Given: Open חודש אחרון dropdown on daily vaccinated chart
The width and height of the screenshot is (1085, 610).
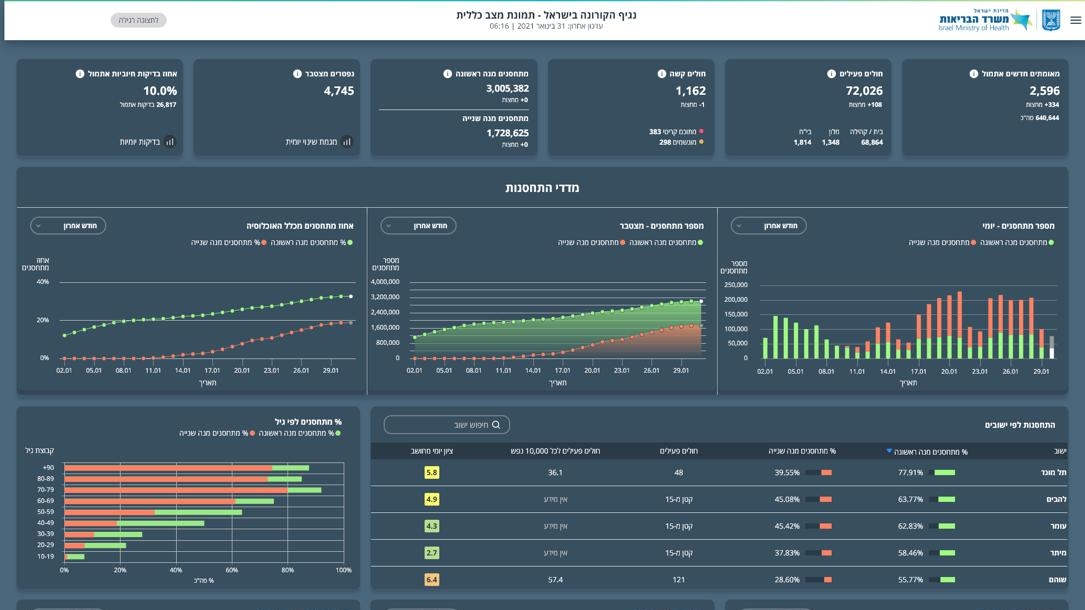Looking at the screenshot, I should [x=768, y=226].
